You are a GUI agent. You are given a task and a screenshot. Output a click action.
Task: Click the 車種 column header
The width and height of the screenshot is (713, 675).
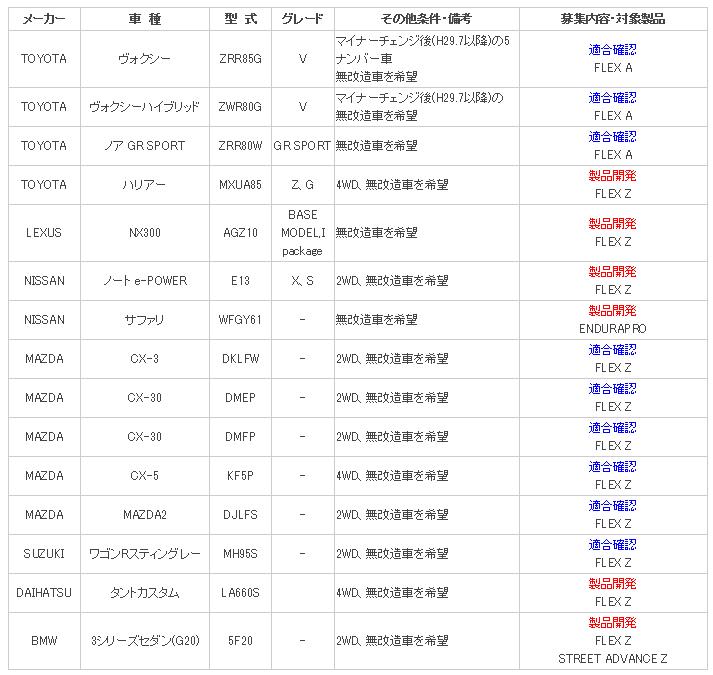pos(145,19)
